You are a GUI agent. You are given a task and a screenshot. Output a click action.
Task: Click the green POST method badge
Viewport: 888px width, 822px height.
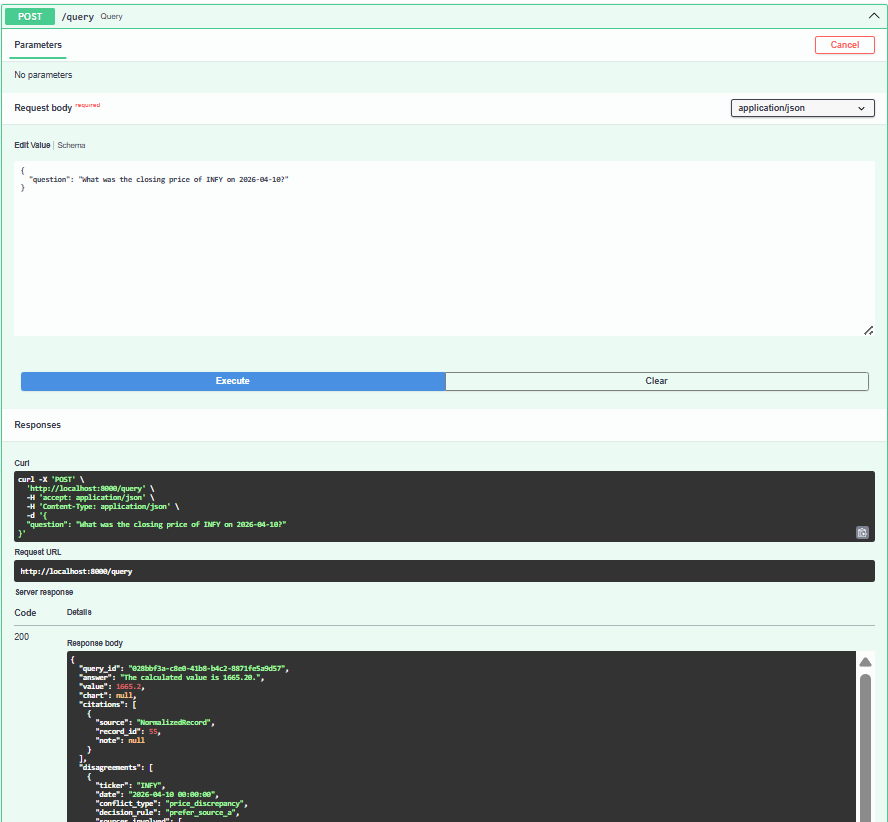30,16
